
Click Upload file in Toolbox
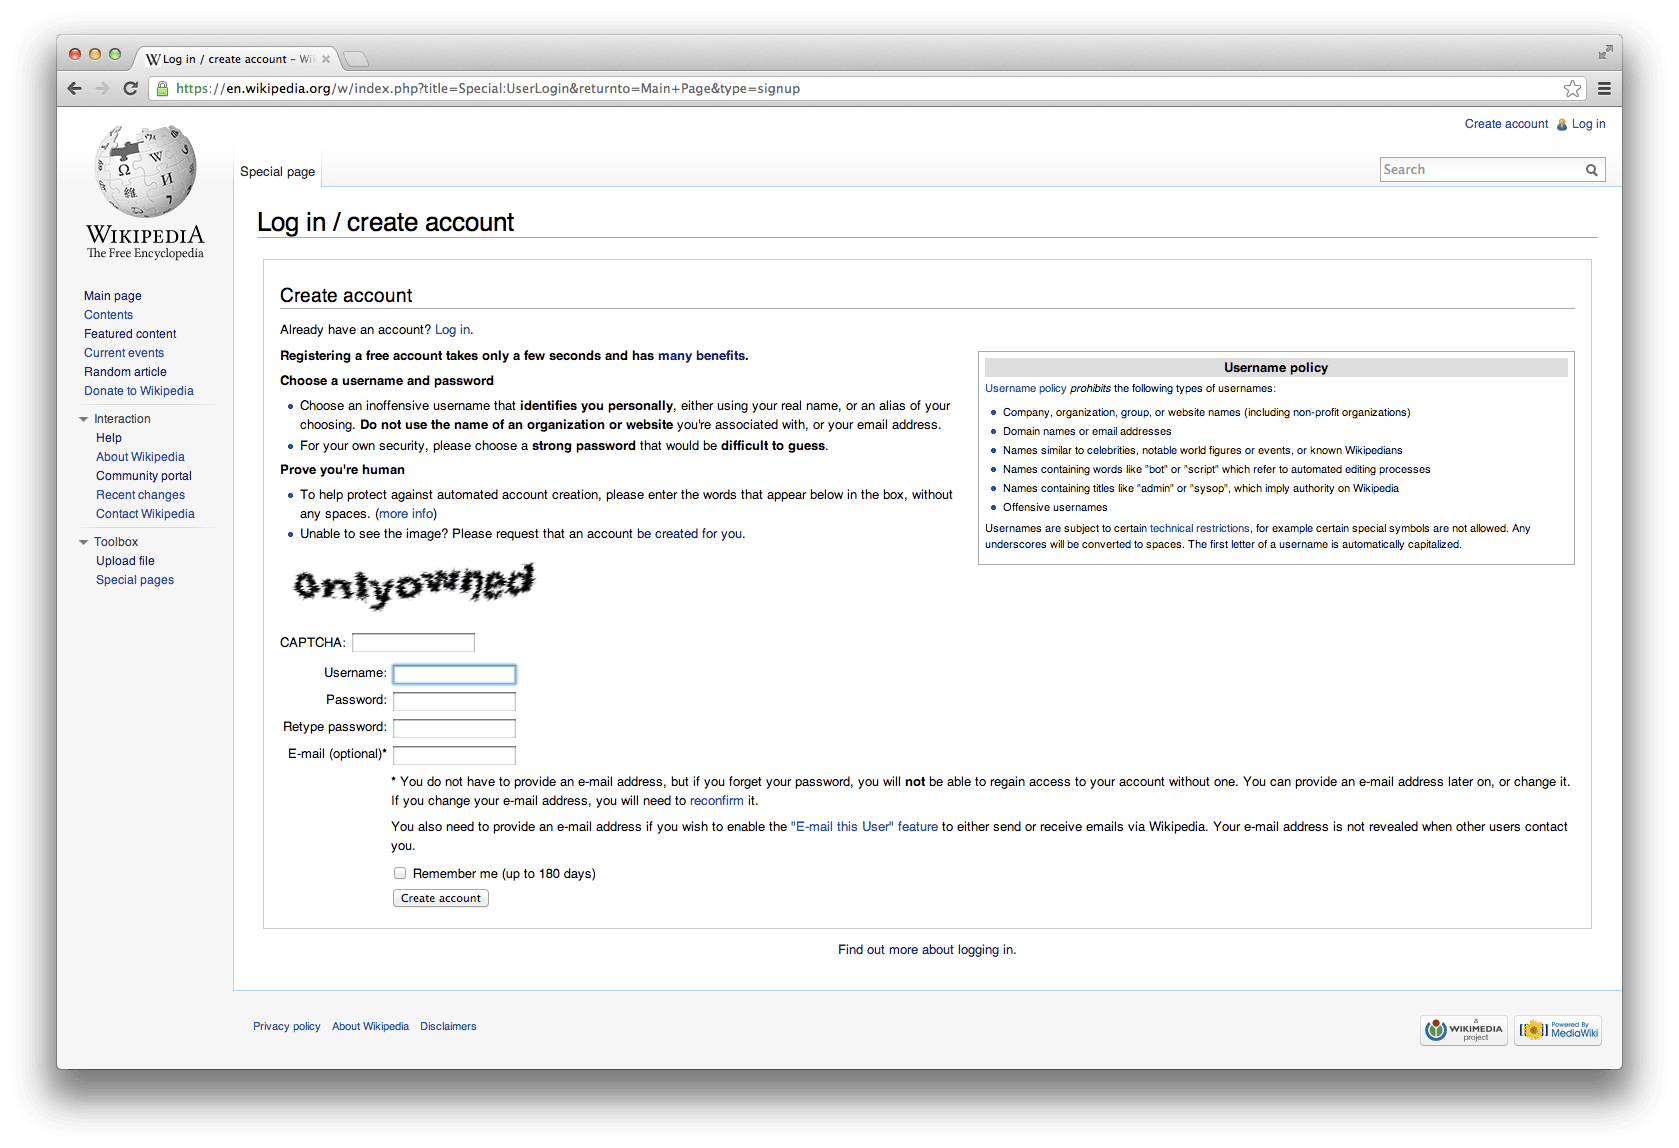[x=125, y=561]
